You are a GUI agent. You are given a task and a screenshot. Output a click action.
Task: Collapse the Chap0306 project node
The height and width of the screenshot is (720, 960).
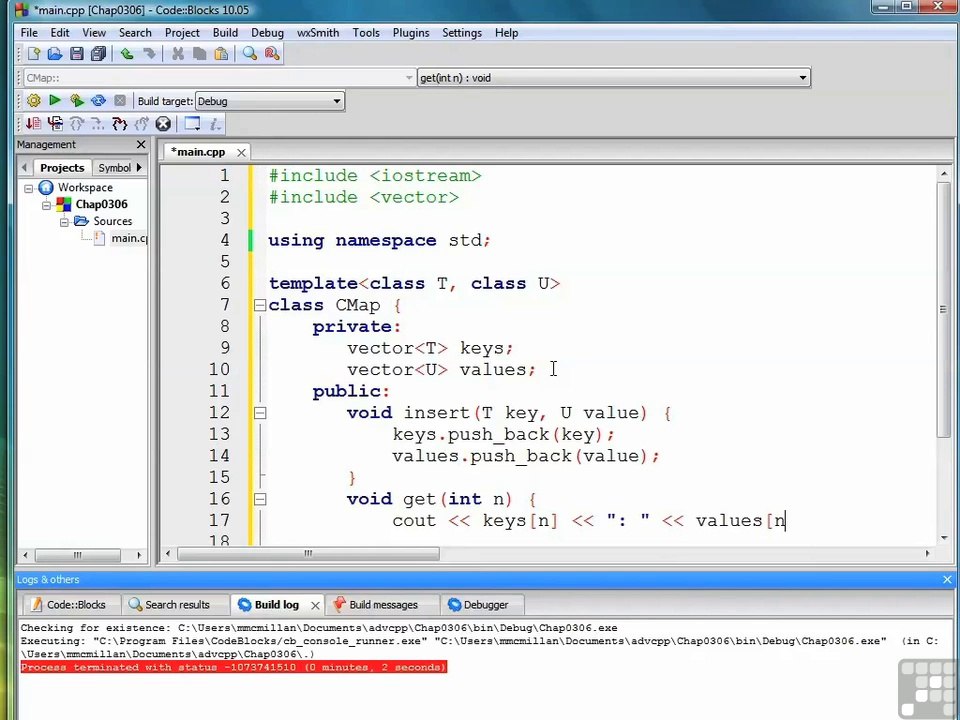(x=46, y=205)
